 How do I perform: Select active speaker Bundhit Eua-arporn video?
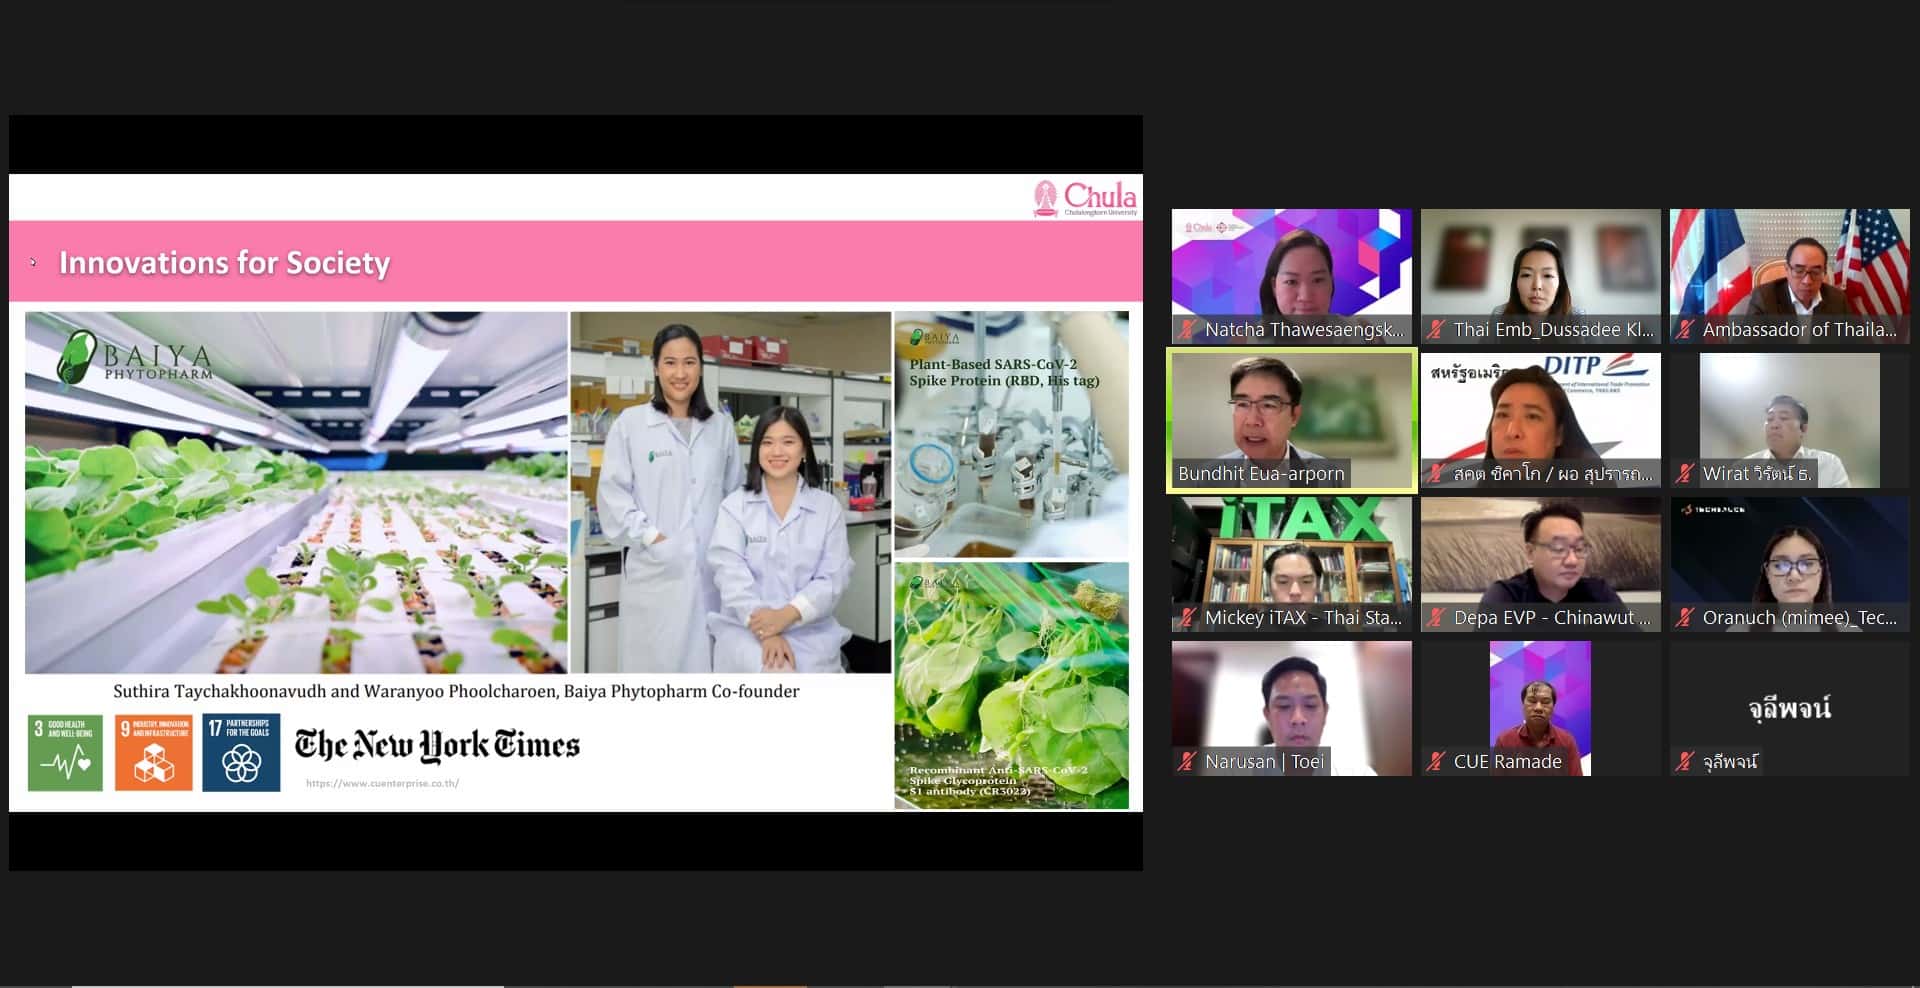pos(1291,420)
